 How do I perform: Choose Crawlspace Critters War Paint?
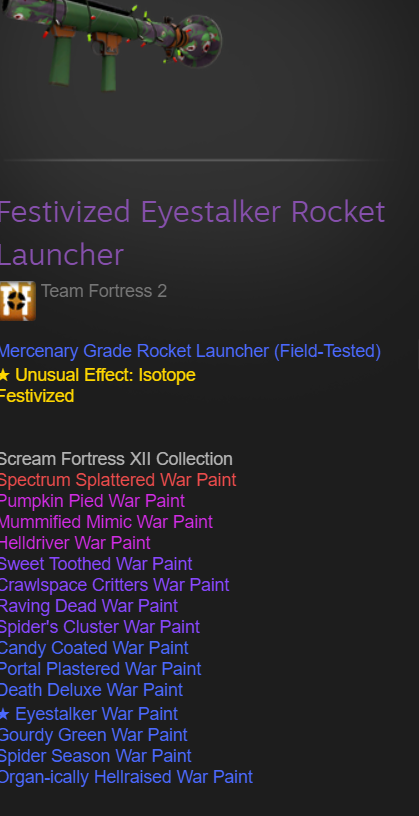[115, 585]
